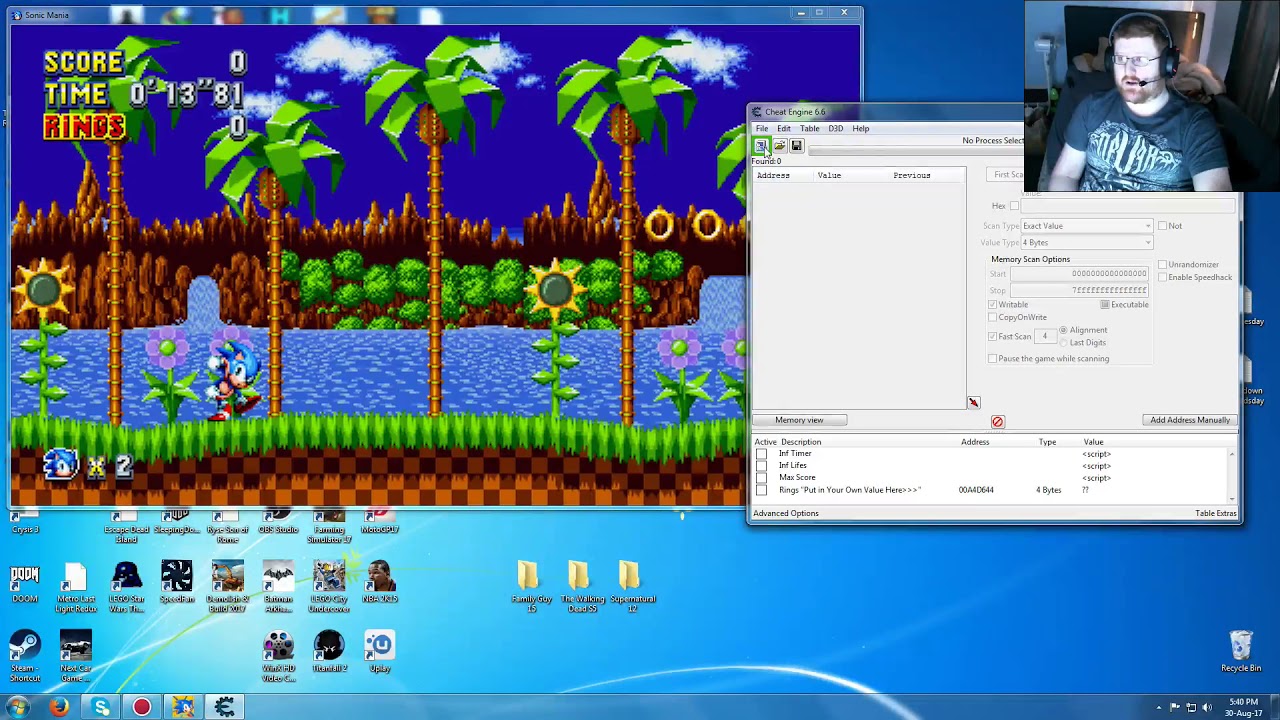Click the Skype taskbar icon
Image resolution: width=1280 pixels, height=720 pixels.
pyautogui.click(x=101, y=708)
